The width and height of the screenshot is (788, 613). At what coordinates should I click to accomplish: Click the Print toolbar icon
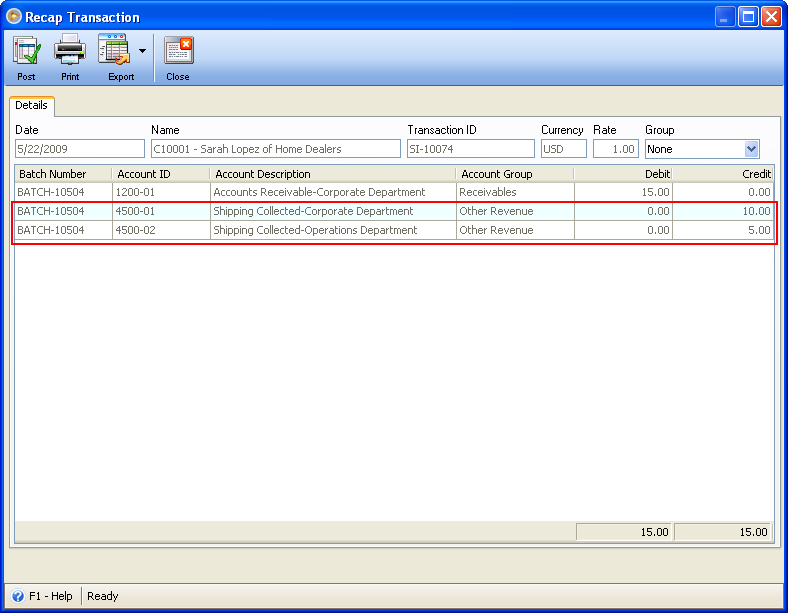(x=70, y=50)
